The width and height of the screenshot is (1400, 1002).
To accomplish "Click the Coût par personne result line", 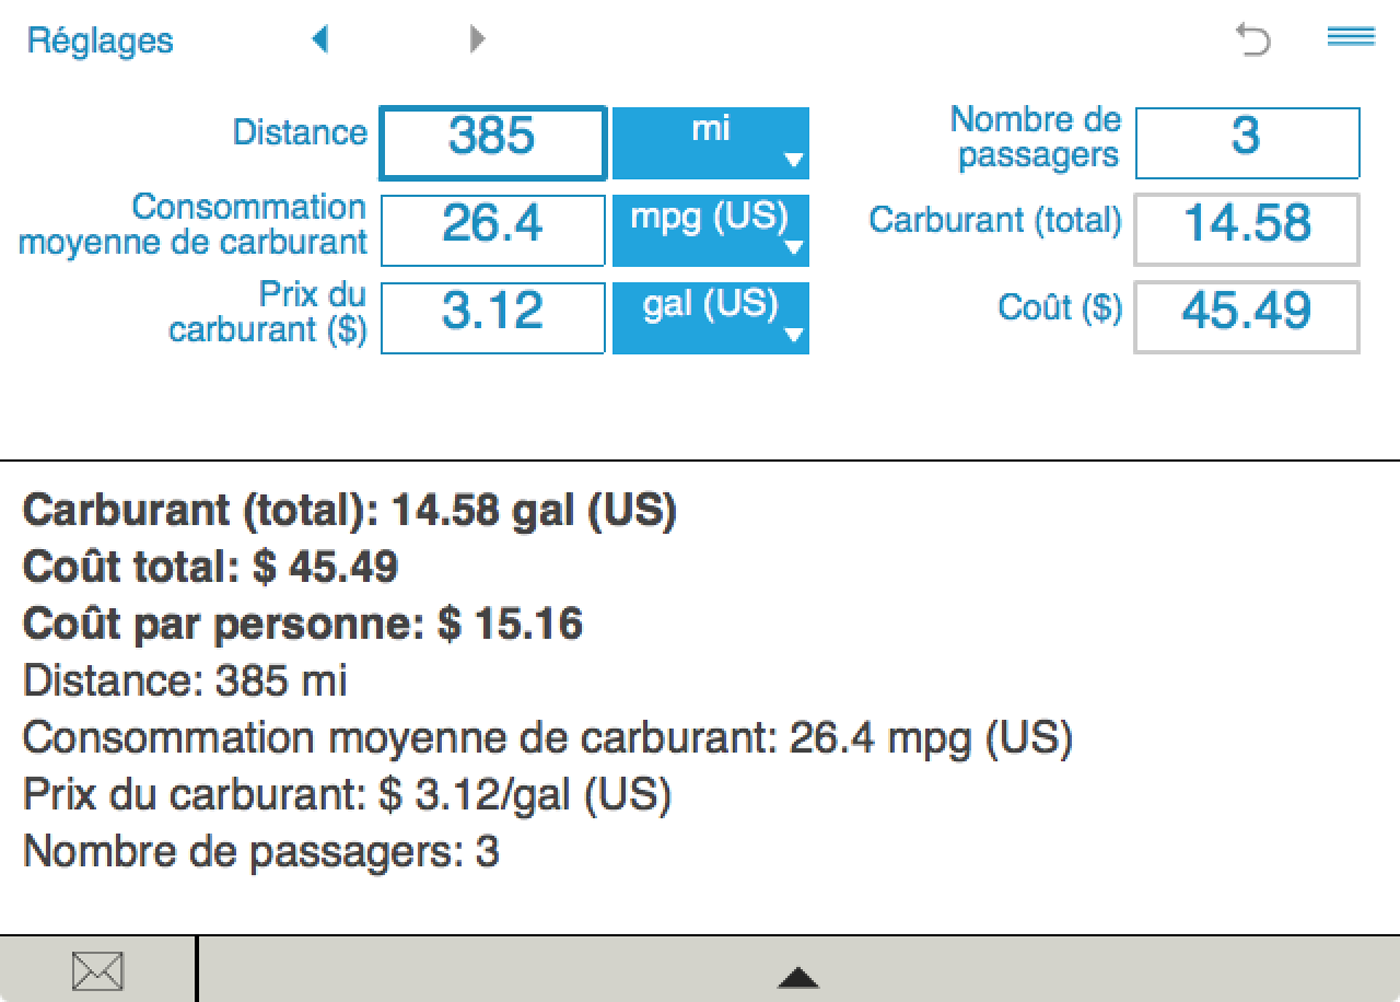I will tap(302, 624).
